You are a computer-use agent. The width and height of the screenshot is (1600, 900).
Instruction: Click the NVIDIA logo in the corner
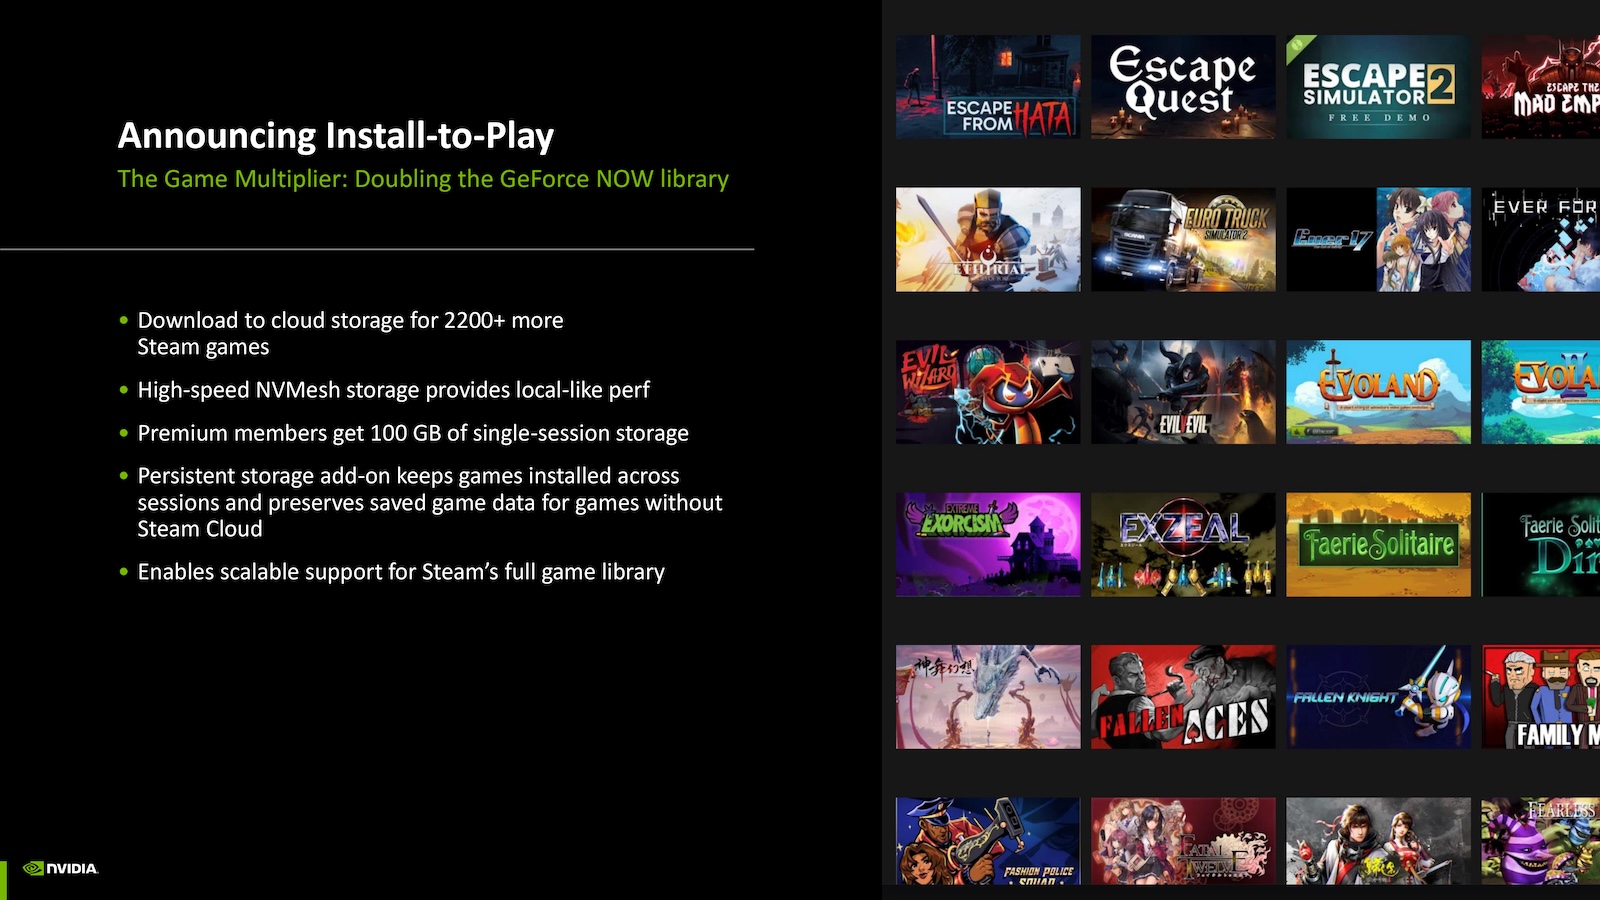pyautogui.click(x=60, y=868)
